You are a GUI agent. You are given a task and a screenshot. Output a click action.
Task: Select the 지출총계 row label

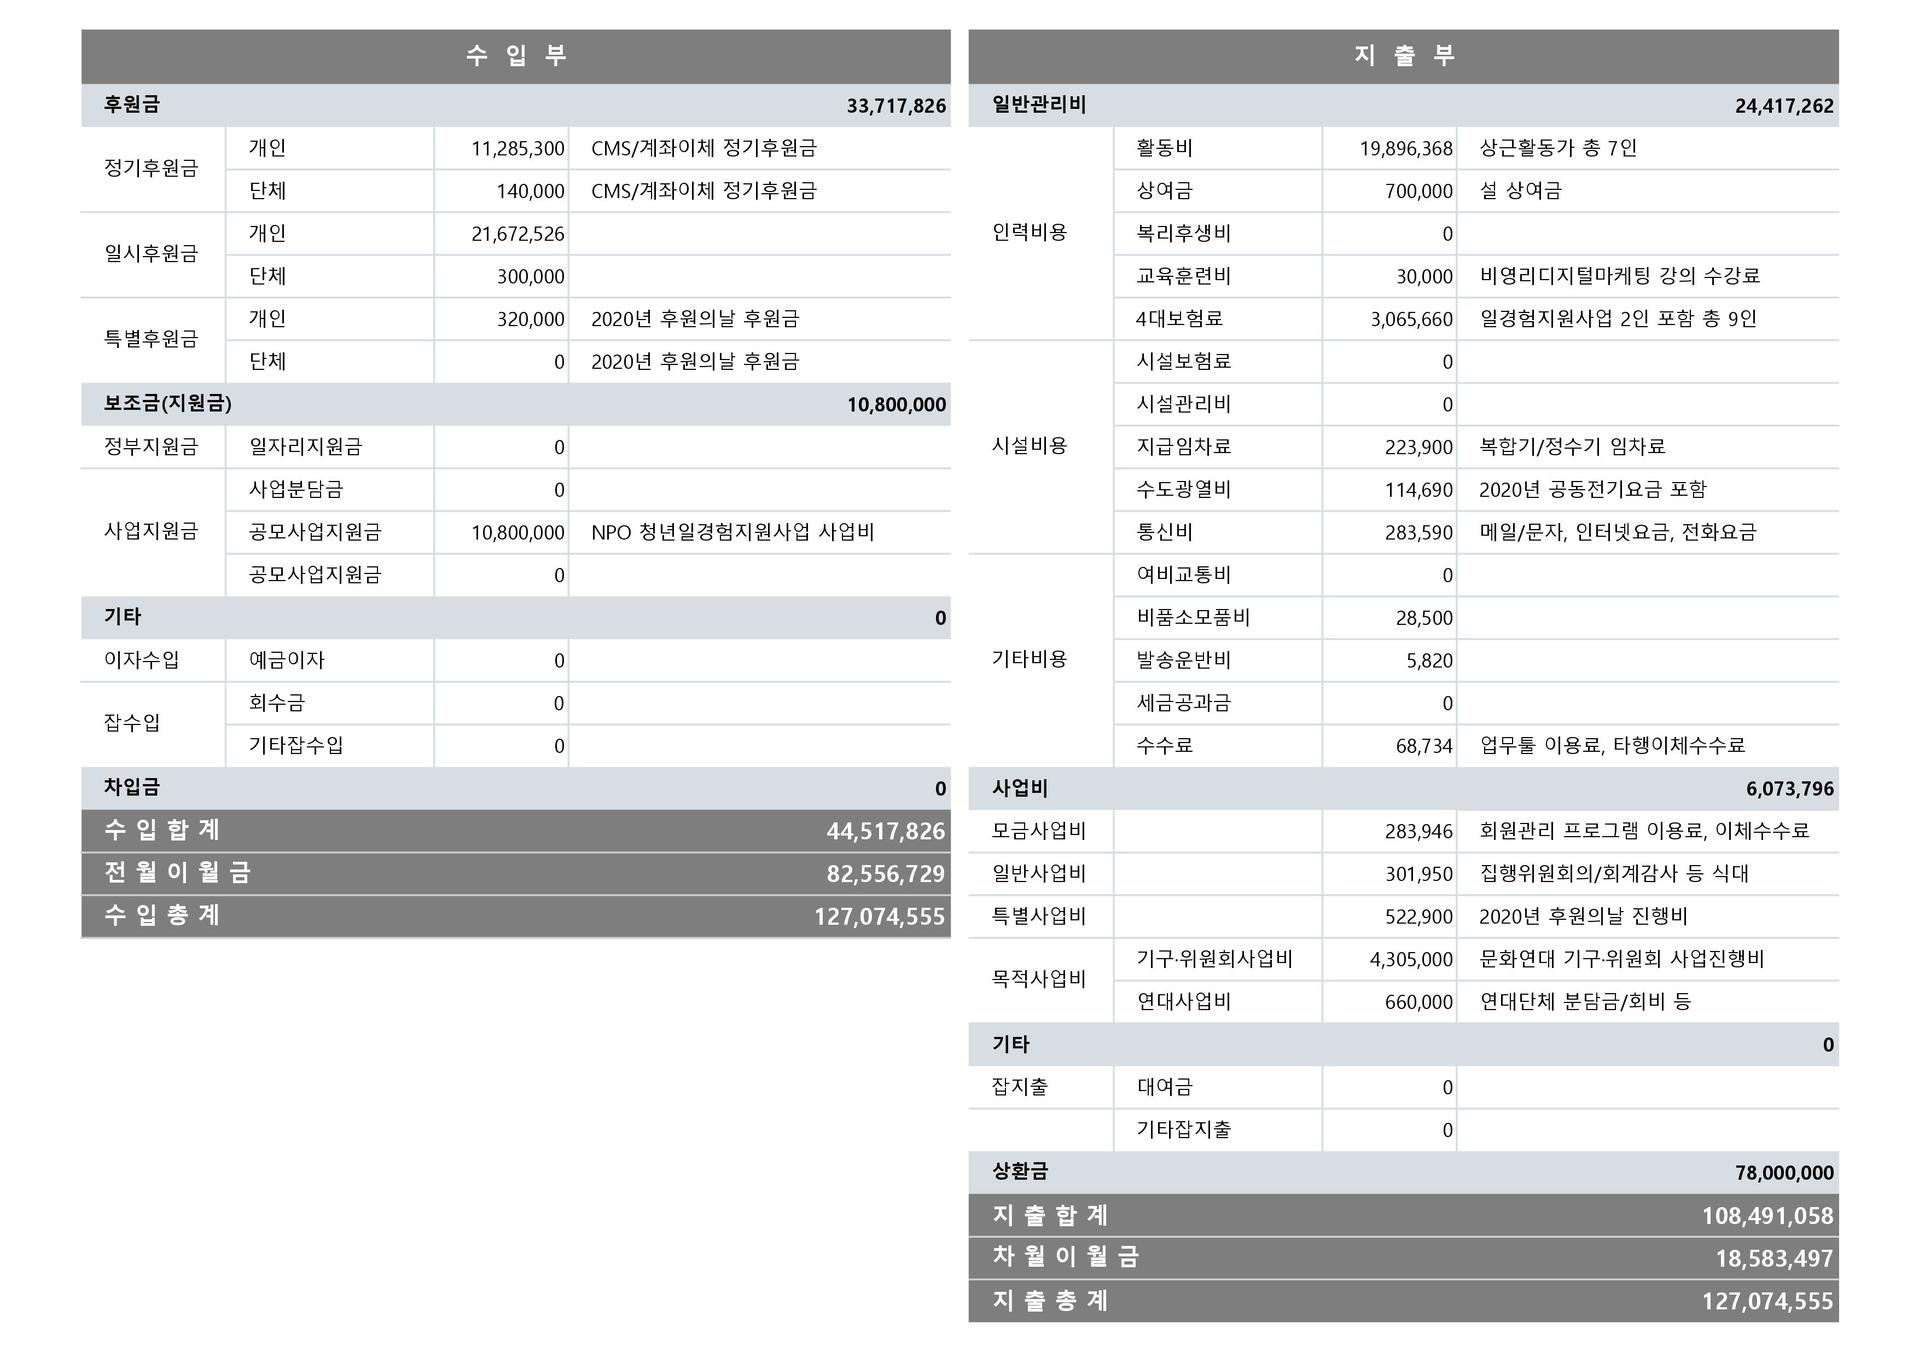tap(1050, 1301)
